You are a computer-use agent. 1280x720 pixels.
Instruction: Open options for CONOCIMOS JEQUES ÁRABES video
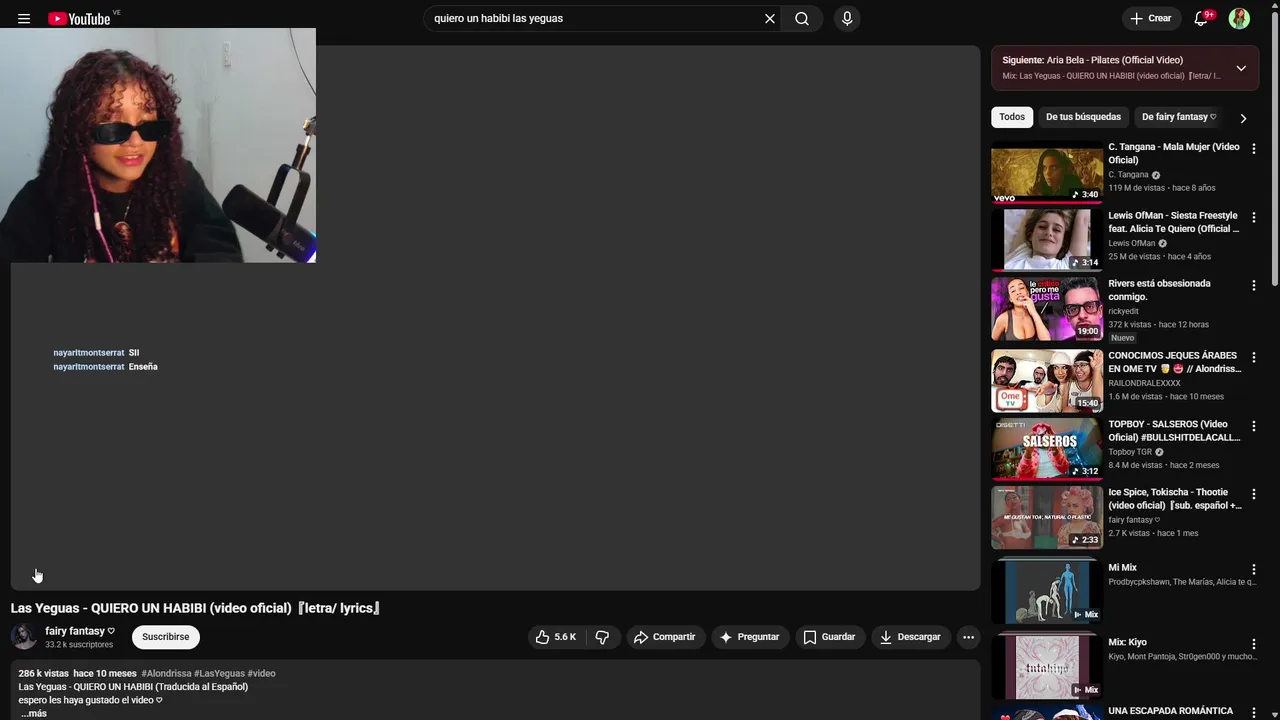click(x=1254, y=357)
